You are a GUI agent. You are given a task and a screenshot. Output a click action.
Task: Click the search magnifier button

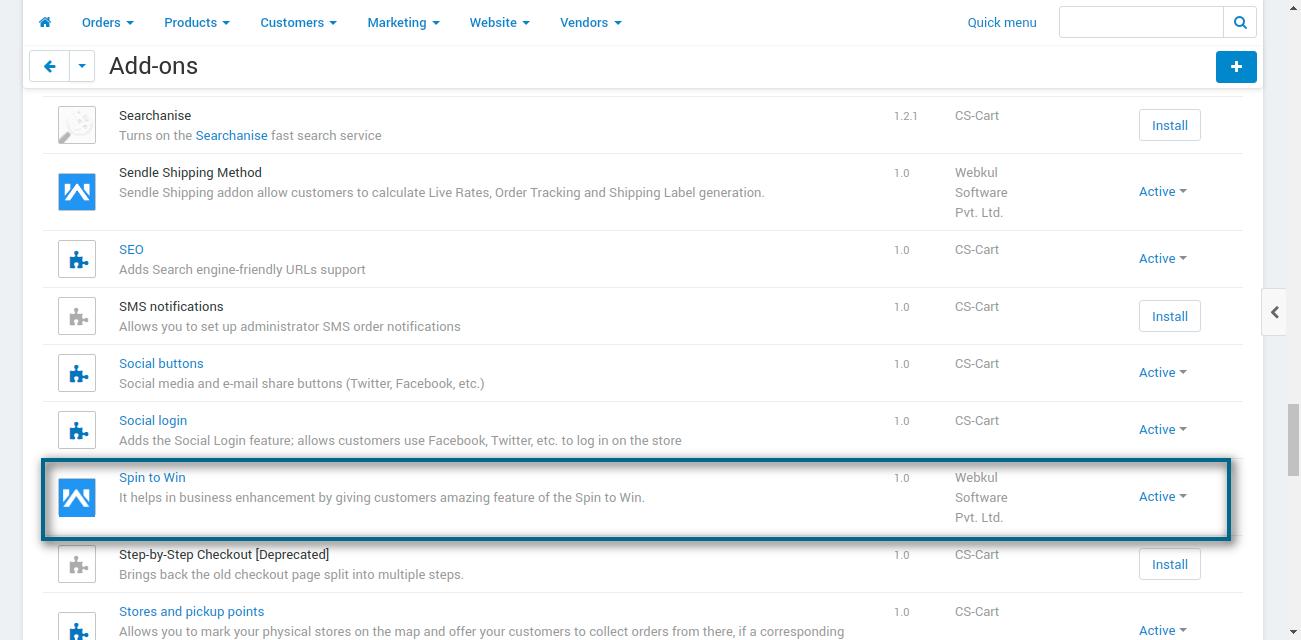[x=1240, y=22]
